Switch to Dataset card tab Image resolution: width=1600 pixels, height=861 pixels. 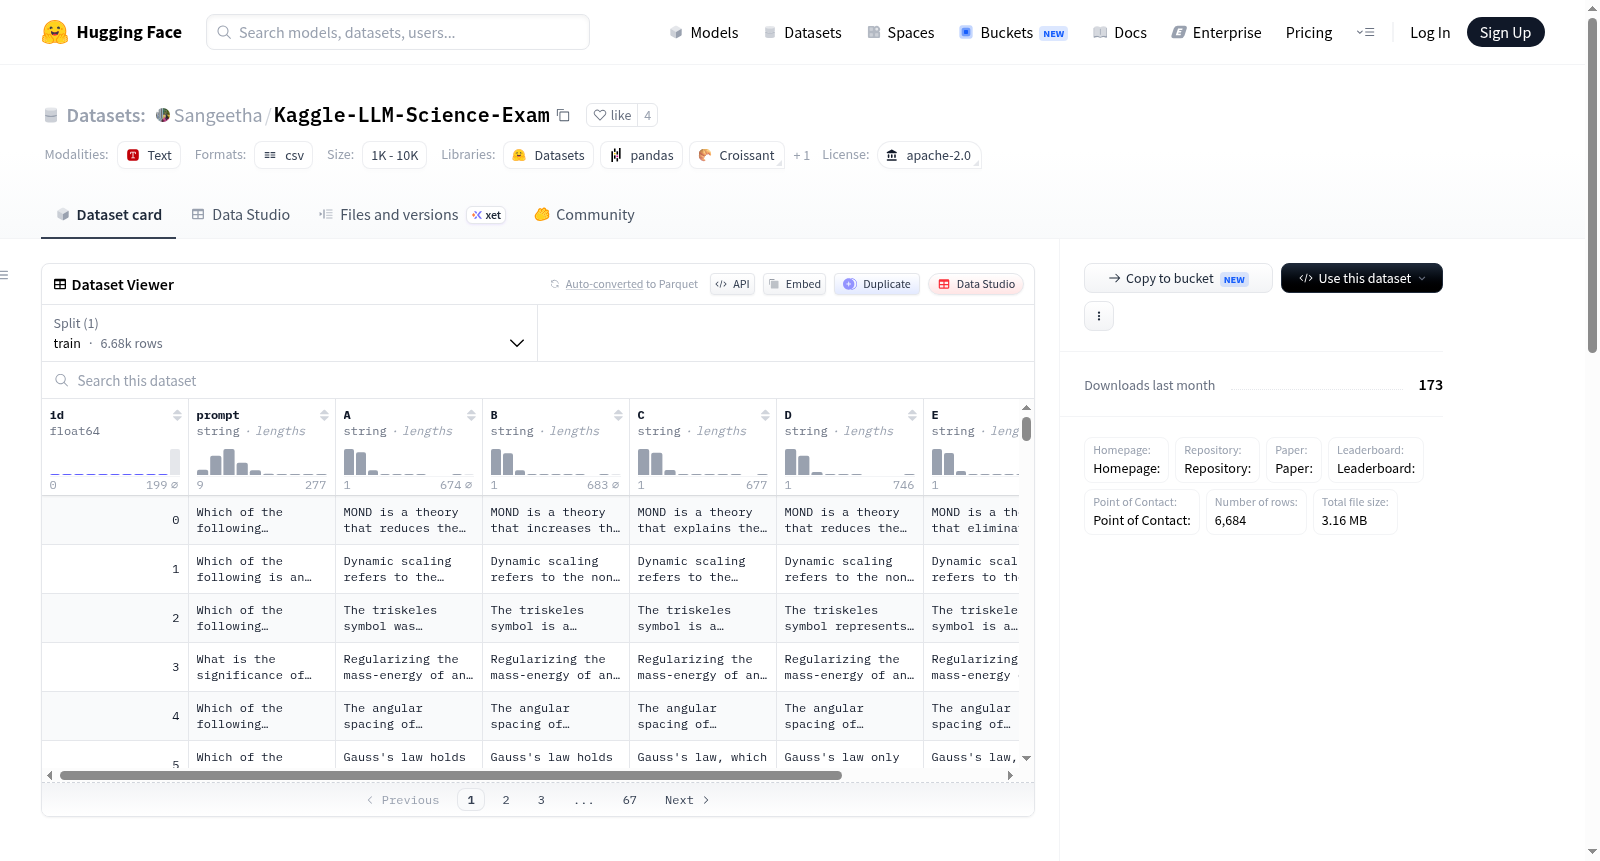click(x=108, y=215)
